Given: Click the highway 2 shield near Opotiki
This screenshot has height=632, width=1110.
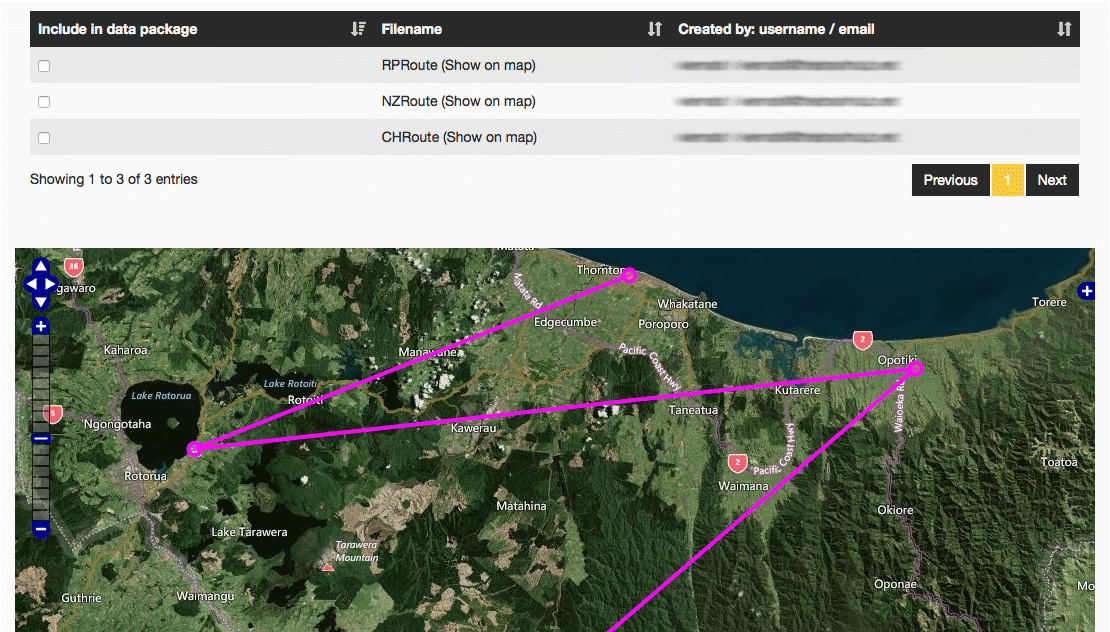Looking at the screenshot, I should tap(862, 340).
